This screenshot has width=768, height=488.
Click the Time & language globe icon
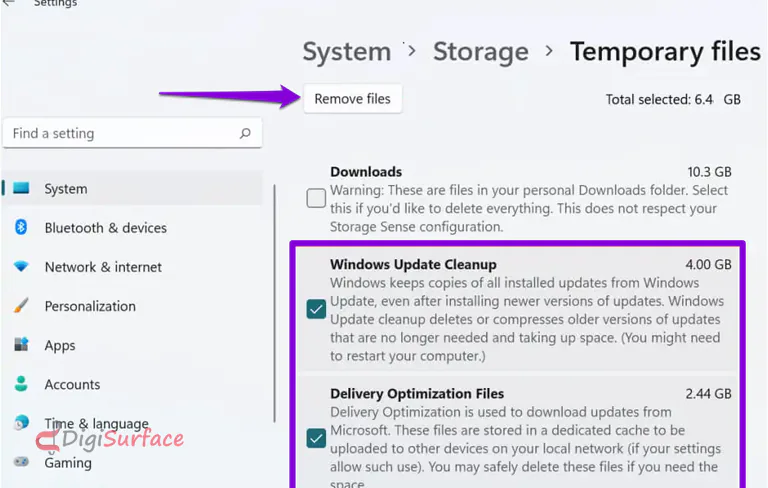pos(21,422)
